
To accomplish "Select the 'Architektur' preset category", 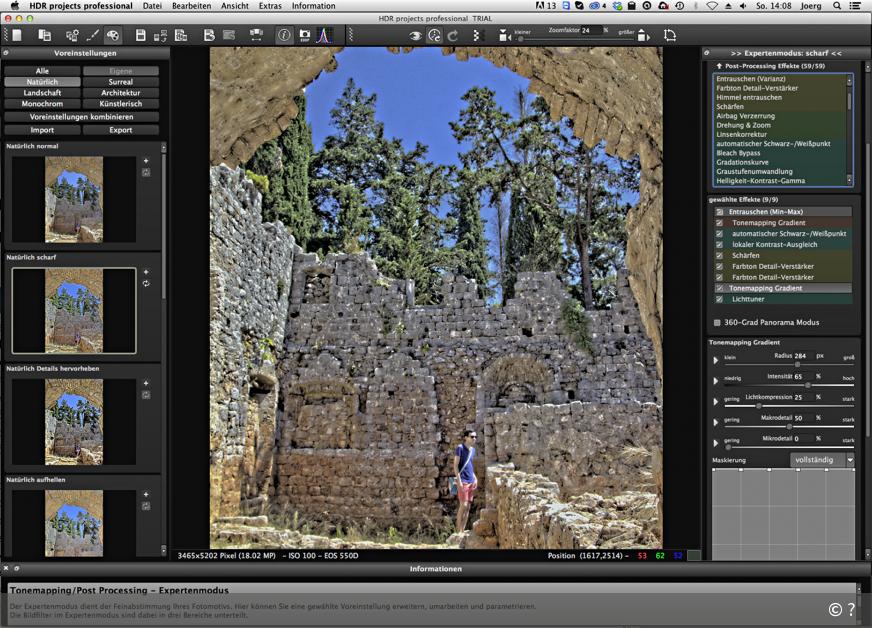I will pyautogui.click(x=121, y=93).
